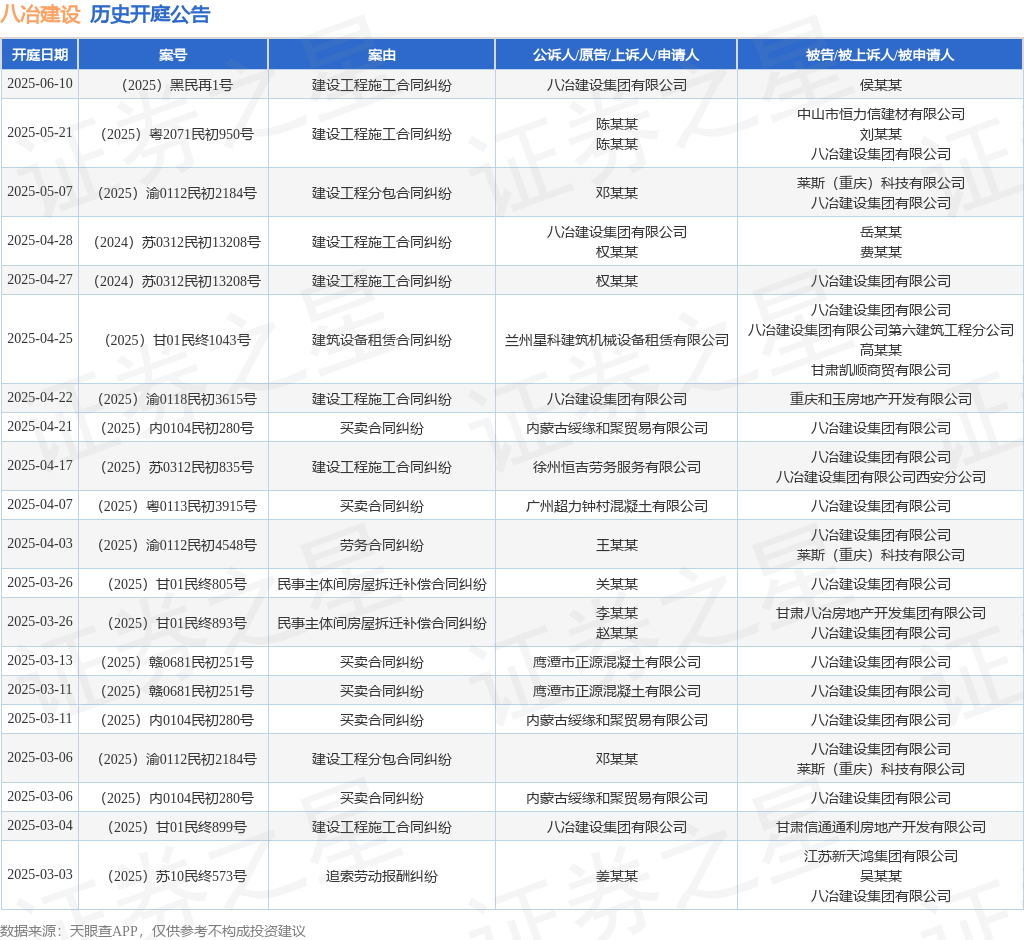Click defendant 甘肃八冶房地产开发集团有限公司

click(880, 613)
